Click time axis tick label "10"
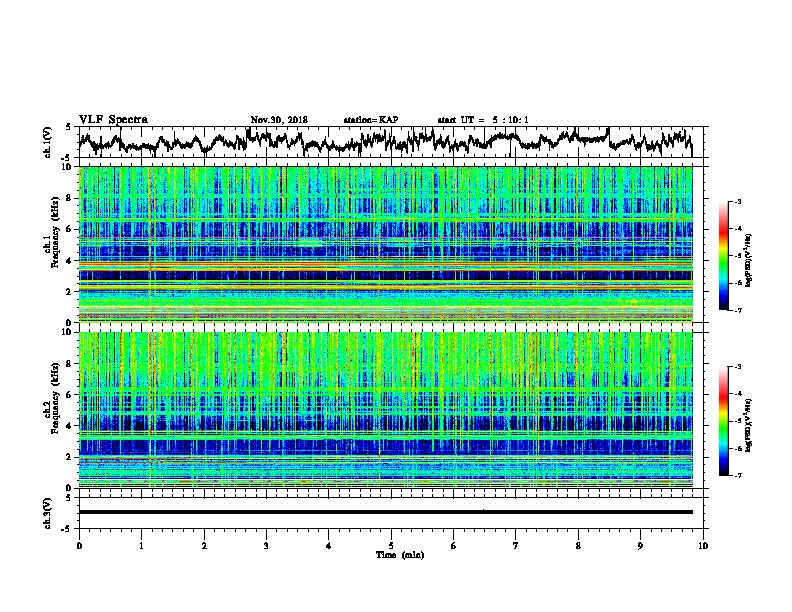This screenshot has width=792, height=612. [x=703, y=546]
